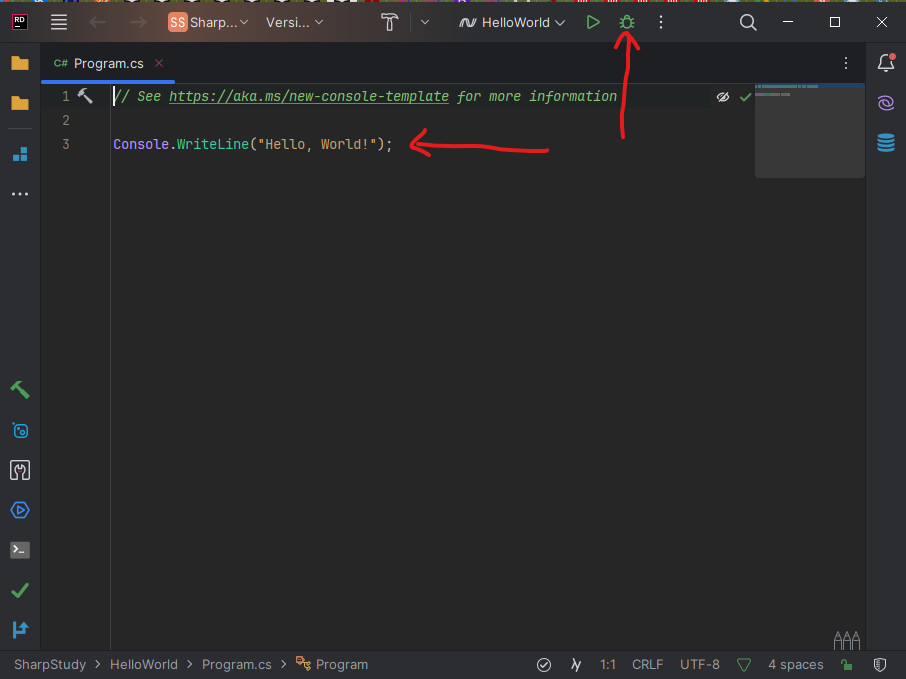The width and height of the screenshot is (906, 679).
Task: Click HelloWorld in the breadcrumb bar
Action: [144, 665]
